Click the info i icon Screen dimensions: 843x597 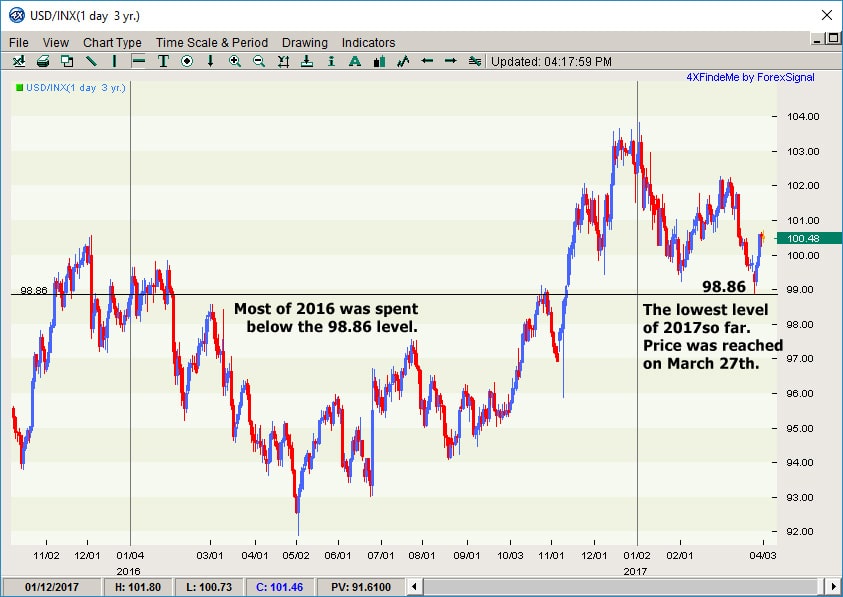(x=331, y=61)
